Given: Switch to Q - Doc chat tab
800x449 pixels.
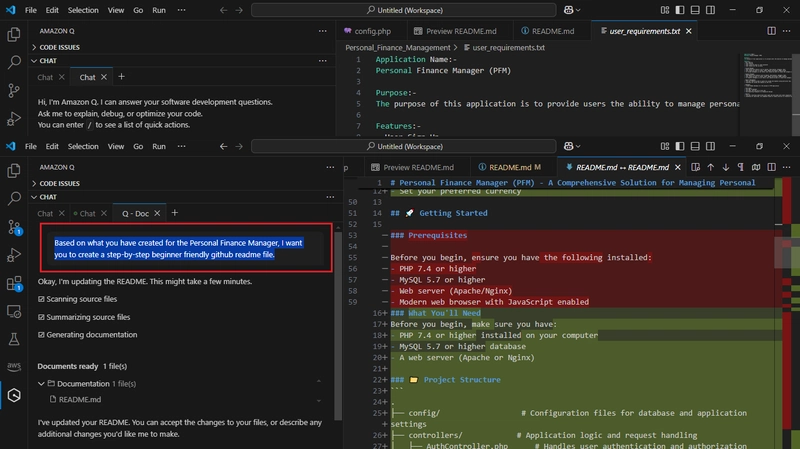Looking at the screenshot, I should pyautogui.click(x=135, y=214).
